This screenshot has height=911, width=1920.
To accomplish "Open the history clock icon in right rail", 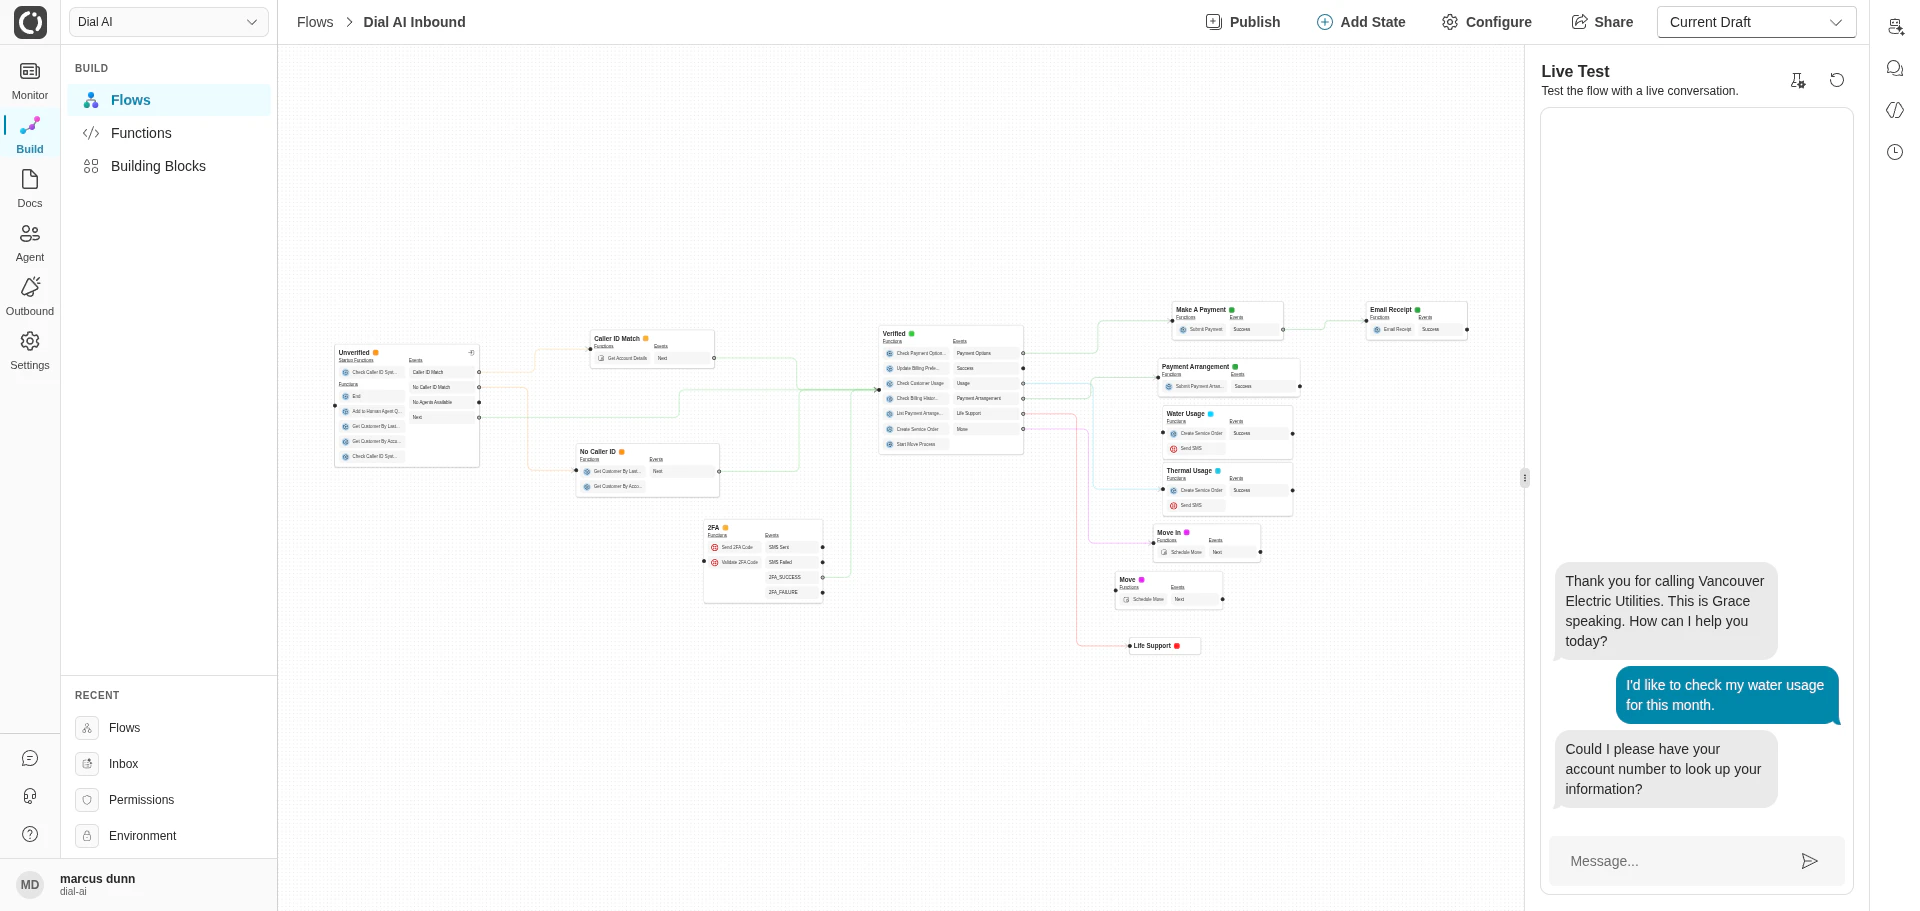I will point(1895,152).
